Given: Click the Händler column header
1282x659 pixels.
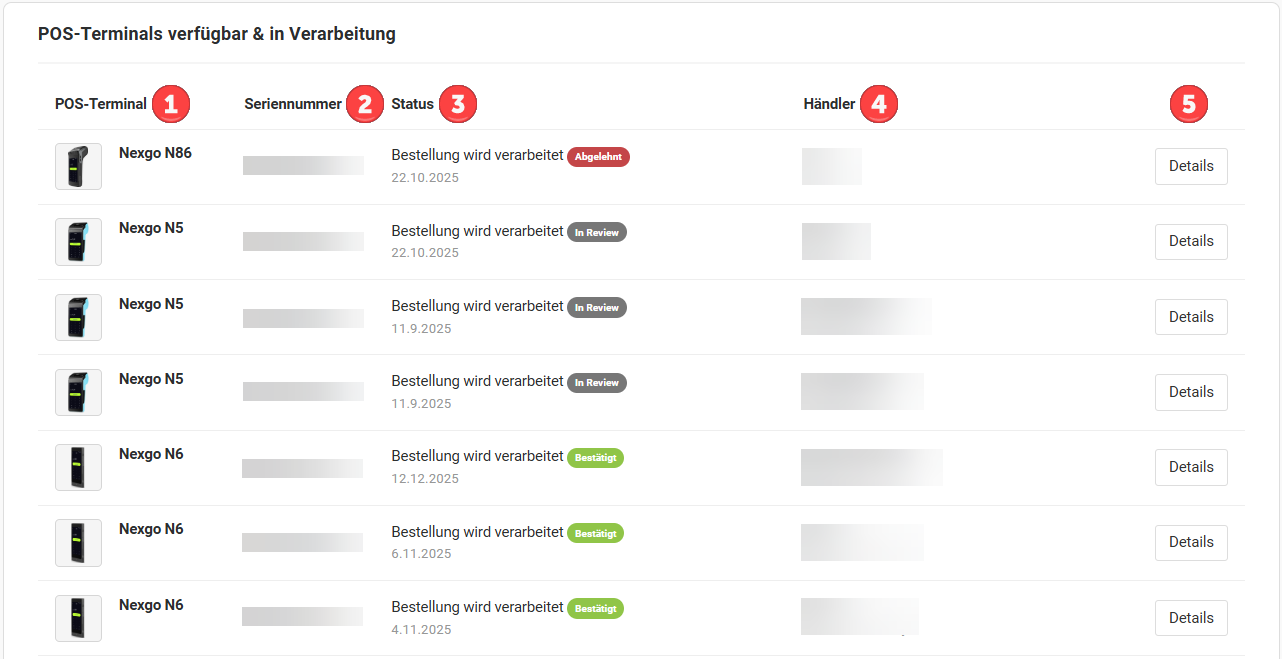Looking at the screenshot, I should coord(829,103).
